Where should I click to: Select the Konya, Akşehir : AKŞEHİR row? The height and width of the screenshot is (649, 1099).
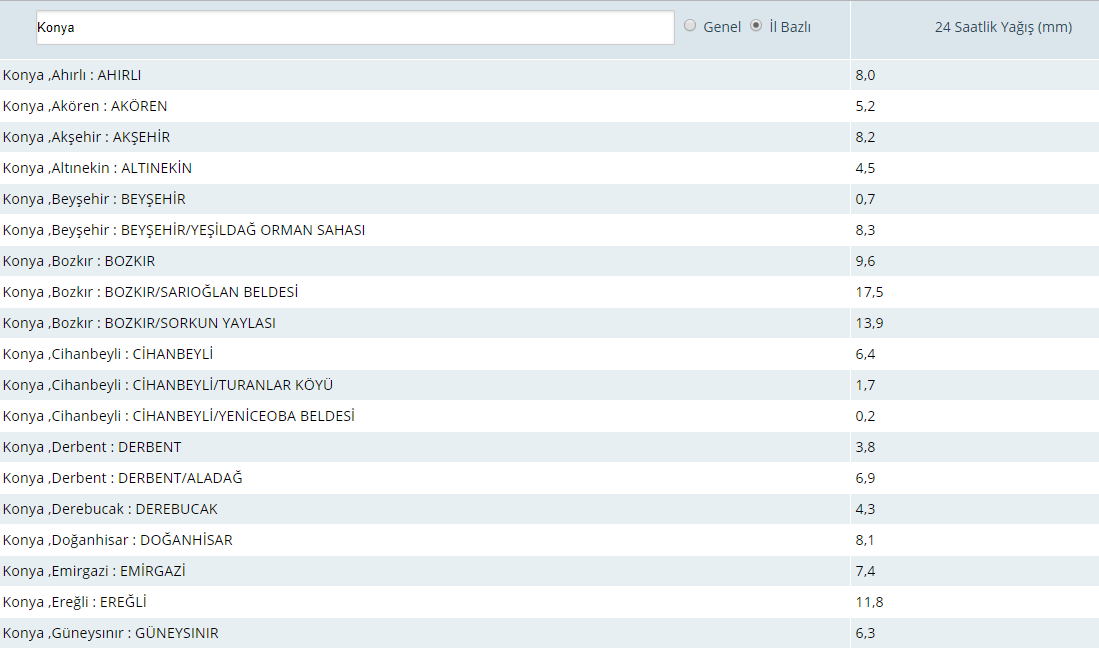[x=550, y=137]
